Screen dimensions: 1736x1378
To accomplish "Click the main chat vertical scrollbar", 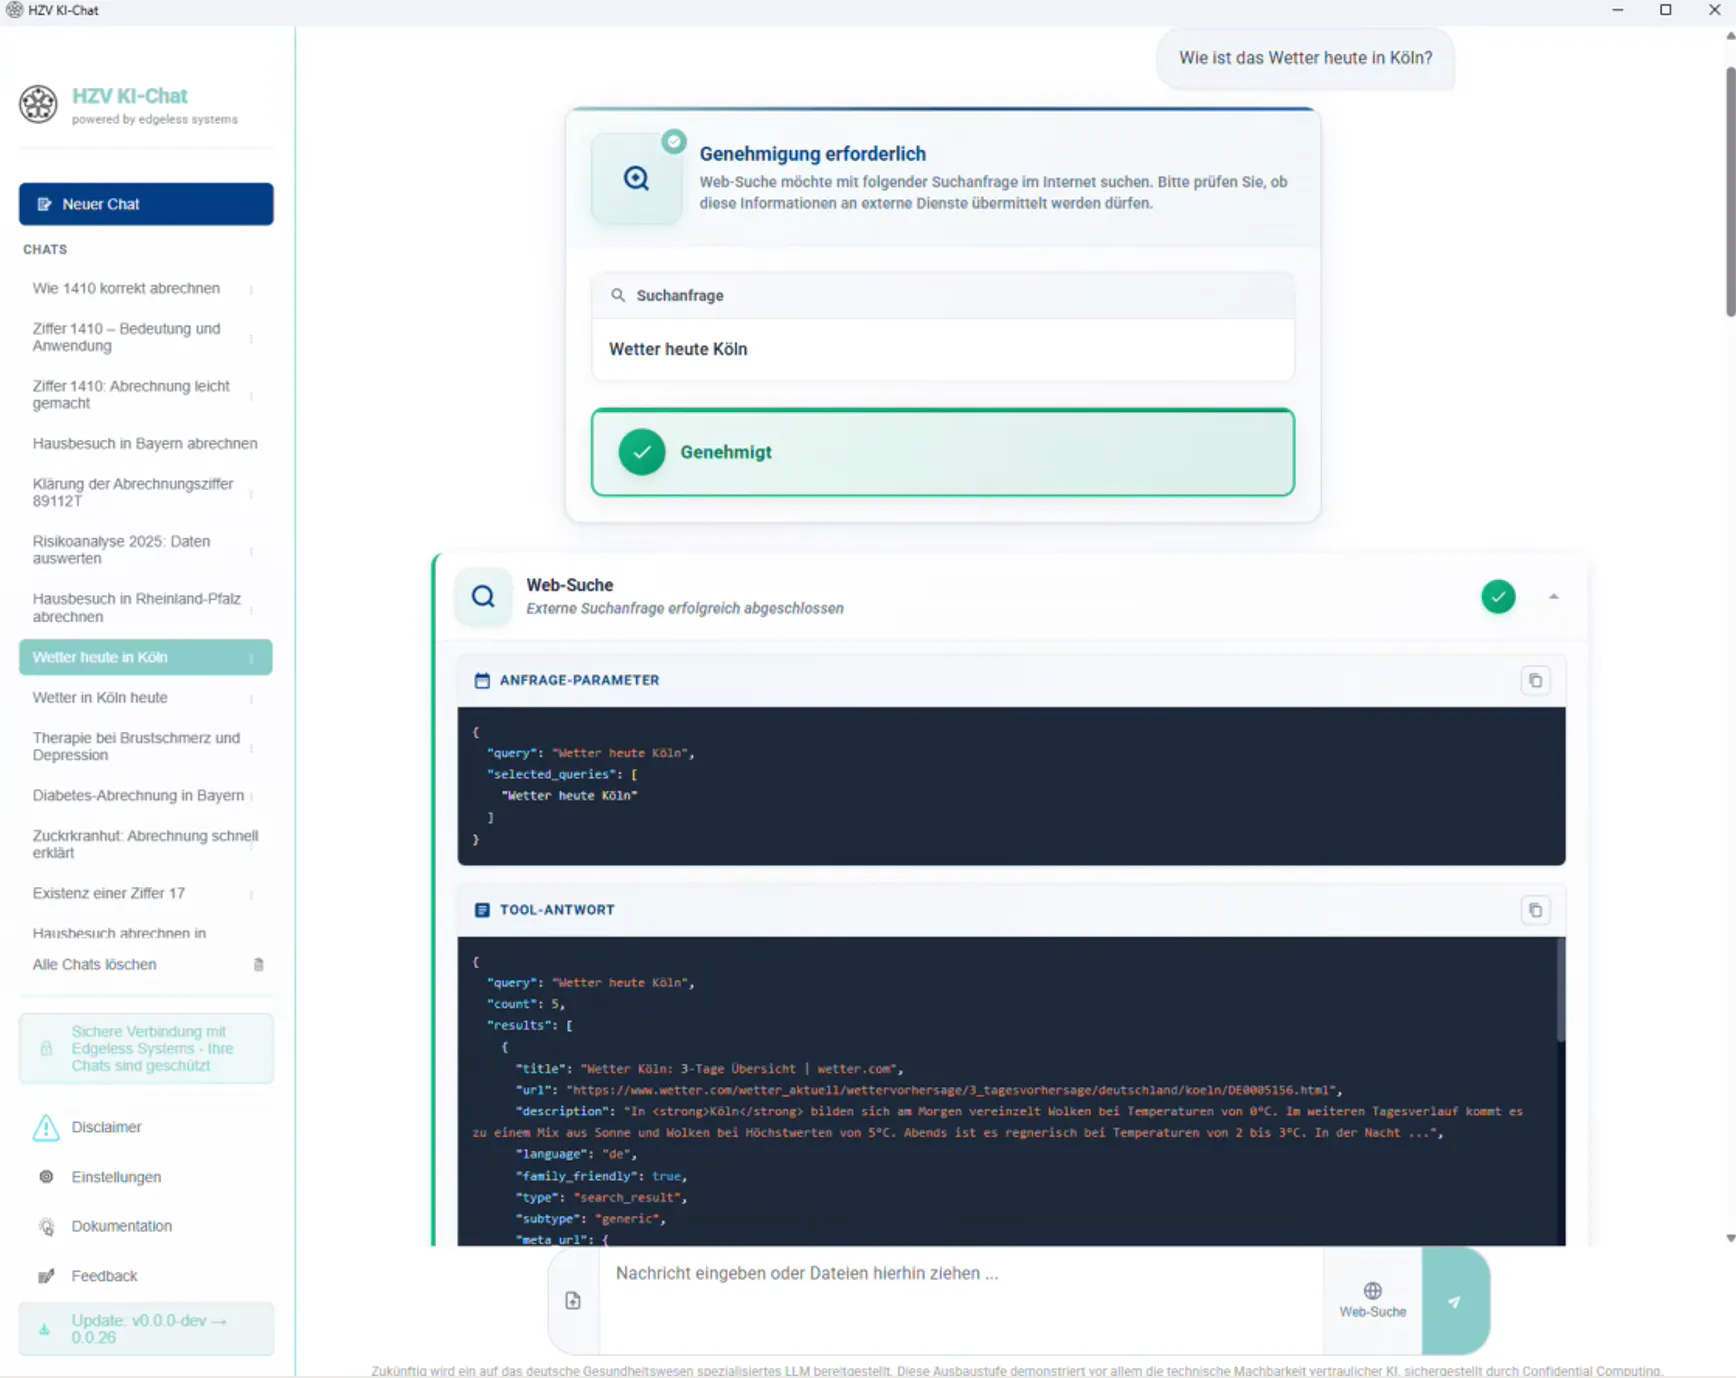I will (1730, 190).
